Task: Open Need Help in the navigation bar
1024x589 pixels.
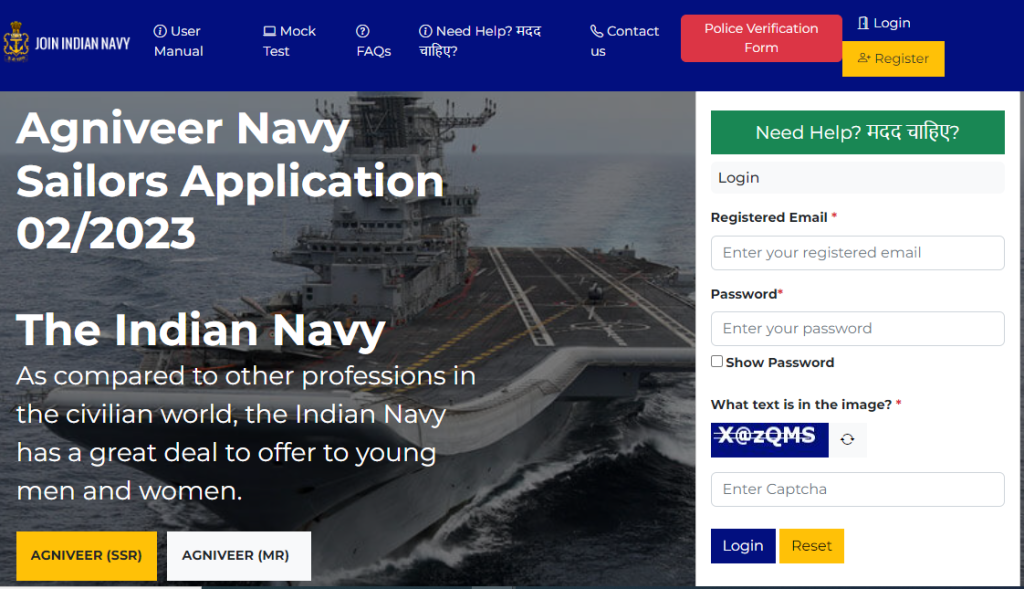Action: coord(479,41)
